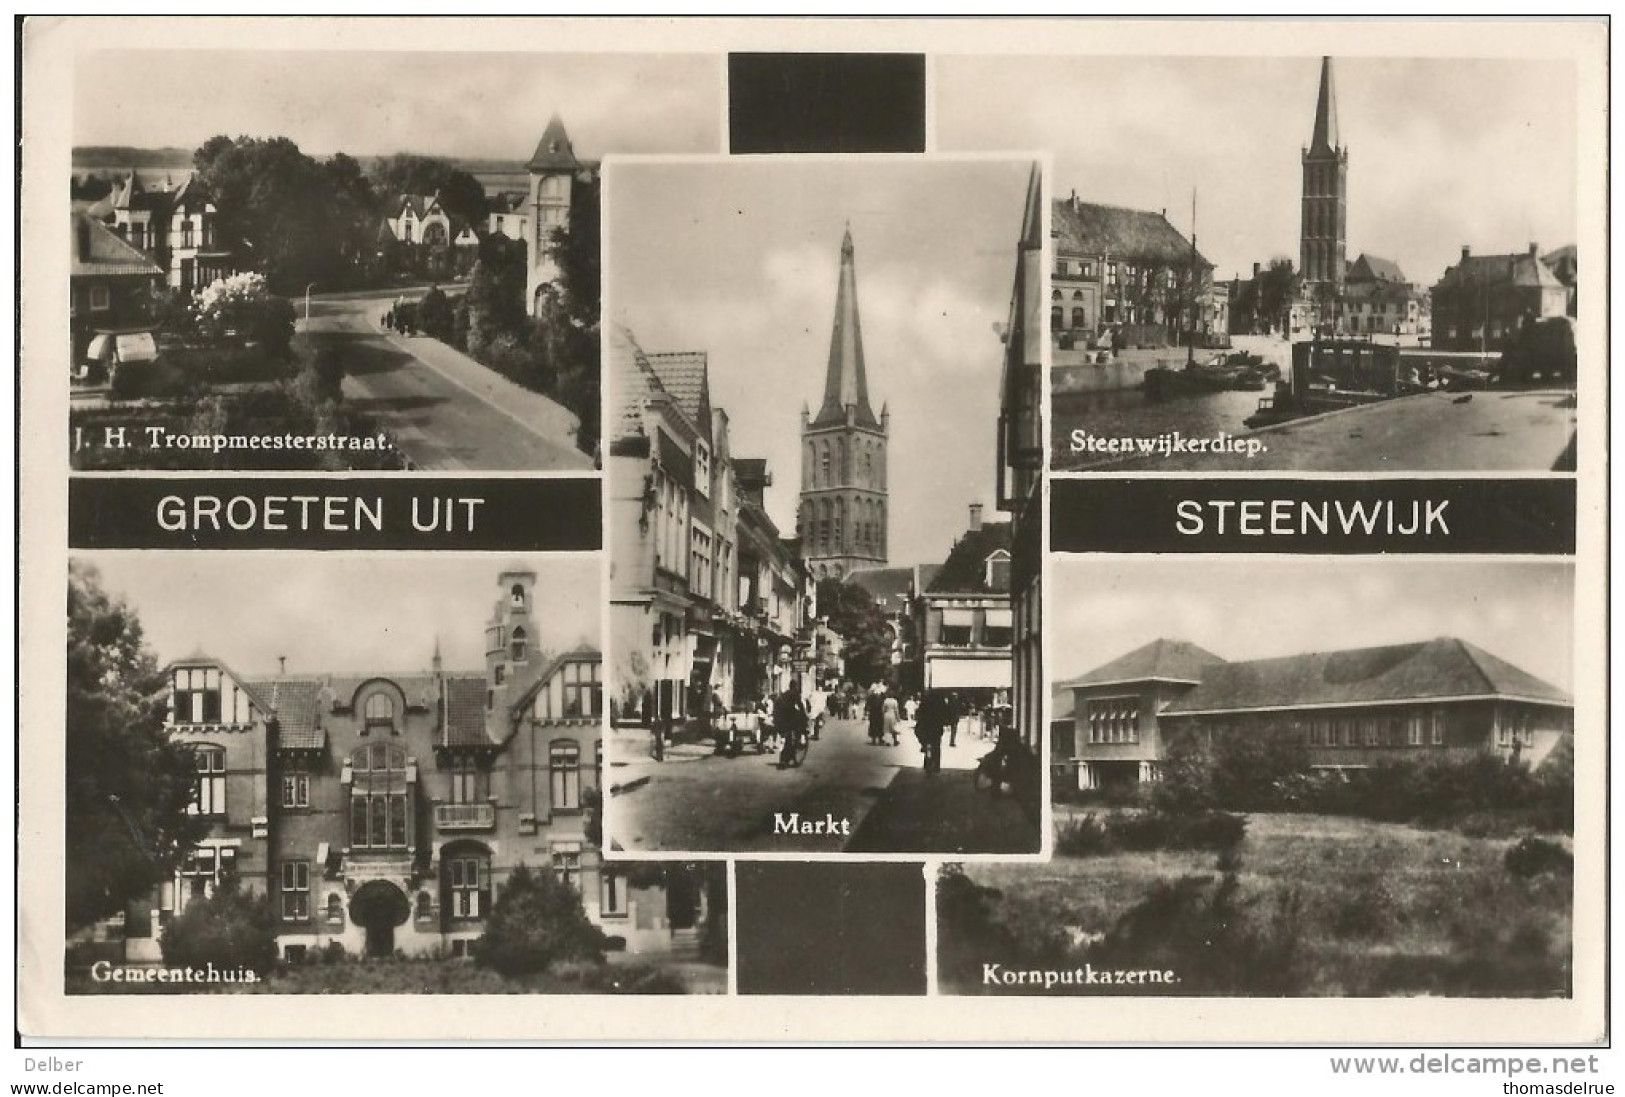Screen dimensions: 1625x1097
Task: Click the 'STEENWIJK' banner text
Action: 1312,518
